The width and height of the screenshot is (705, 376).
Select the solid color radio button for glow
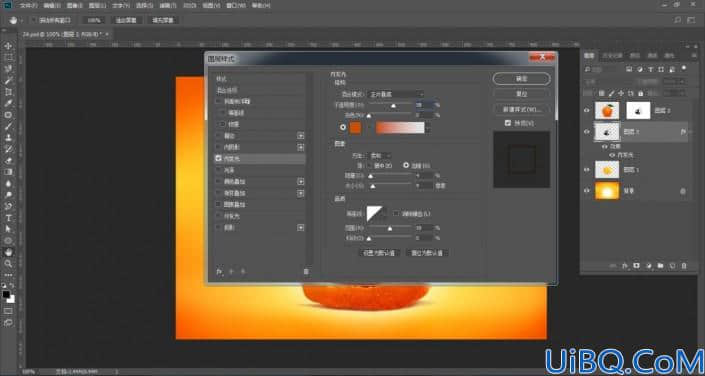(x=344, y=128)
